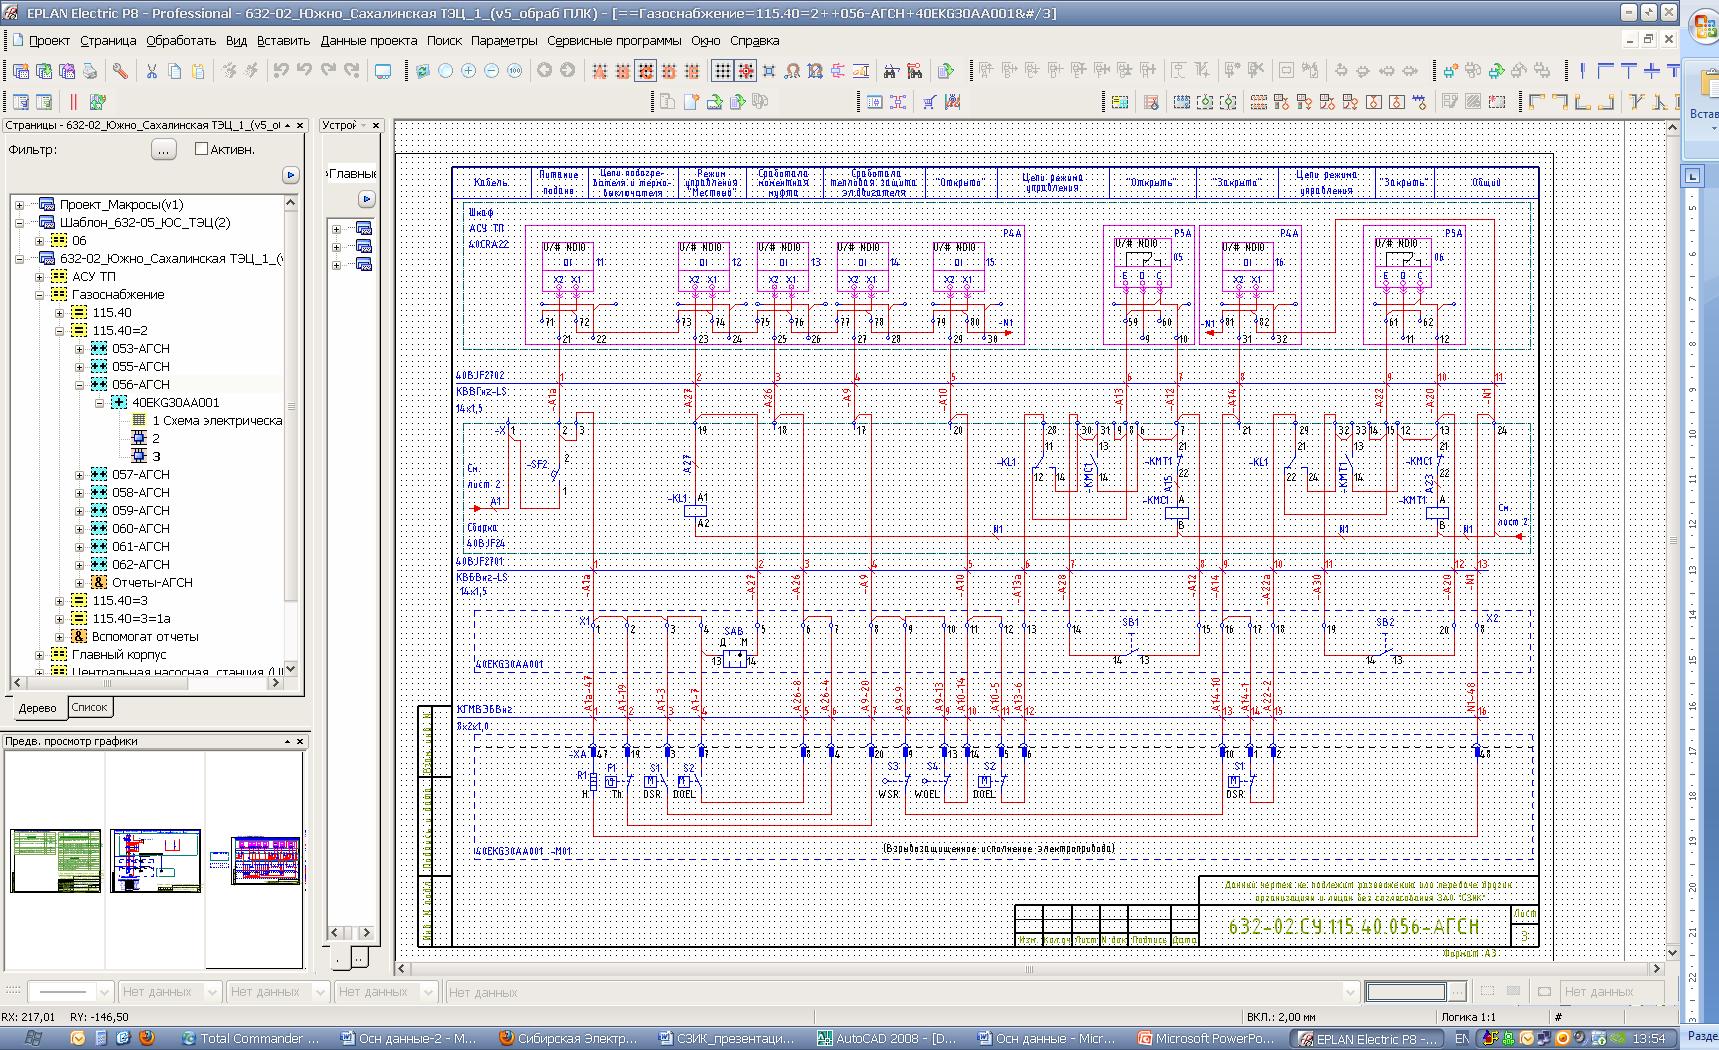Toggle the grid snap button with red center

[746, 71]
